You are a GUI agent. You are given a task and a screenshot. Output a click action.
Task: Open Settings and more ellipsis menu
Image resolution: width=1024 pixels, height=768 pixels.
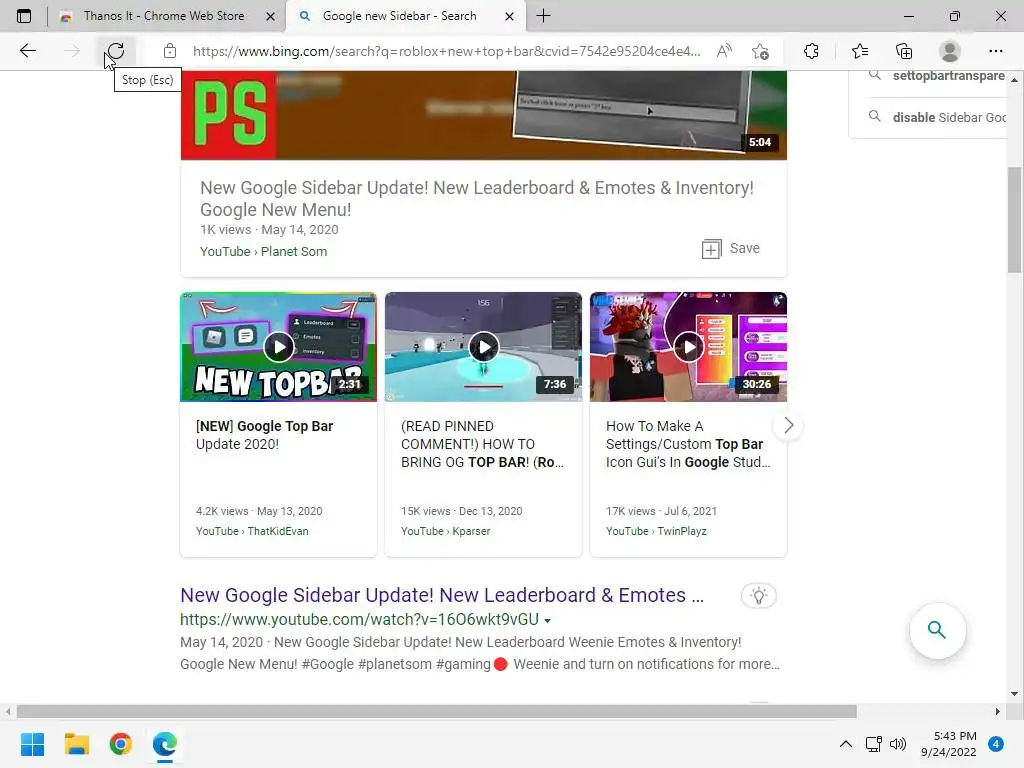[x=995, y=51]
